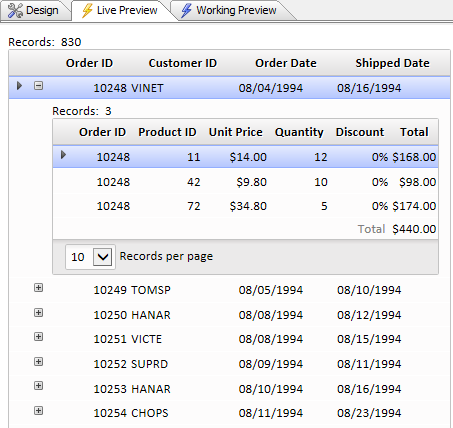Screen dimensions: 453x428
Task: Select customer cell TOMSP
Action: click(151, 290)
